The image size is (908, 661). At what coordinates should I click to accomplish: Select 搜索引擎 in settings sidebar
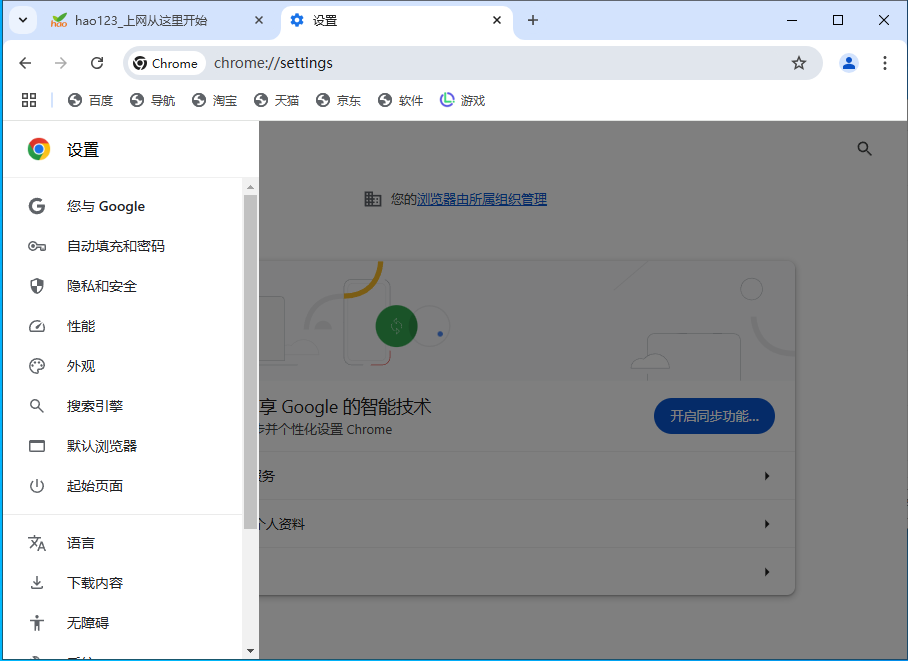123,406
